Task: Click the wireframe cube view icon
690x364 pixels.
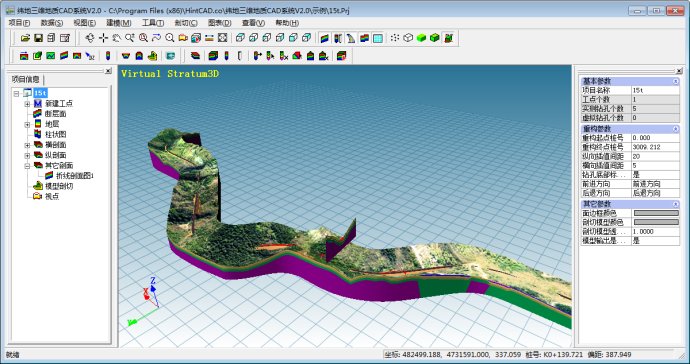Action: [408, 38]
